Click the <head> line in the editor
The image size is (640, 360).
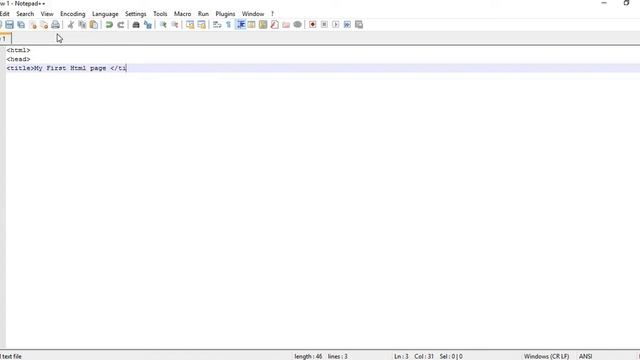pos(18,59)
